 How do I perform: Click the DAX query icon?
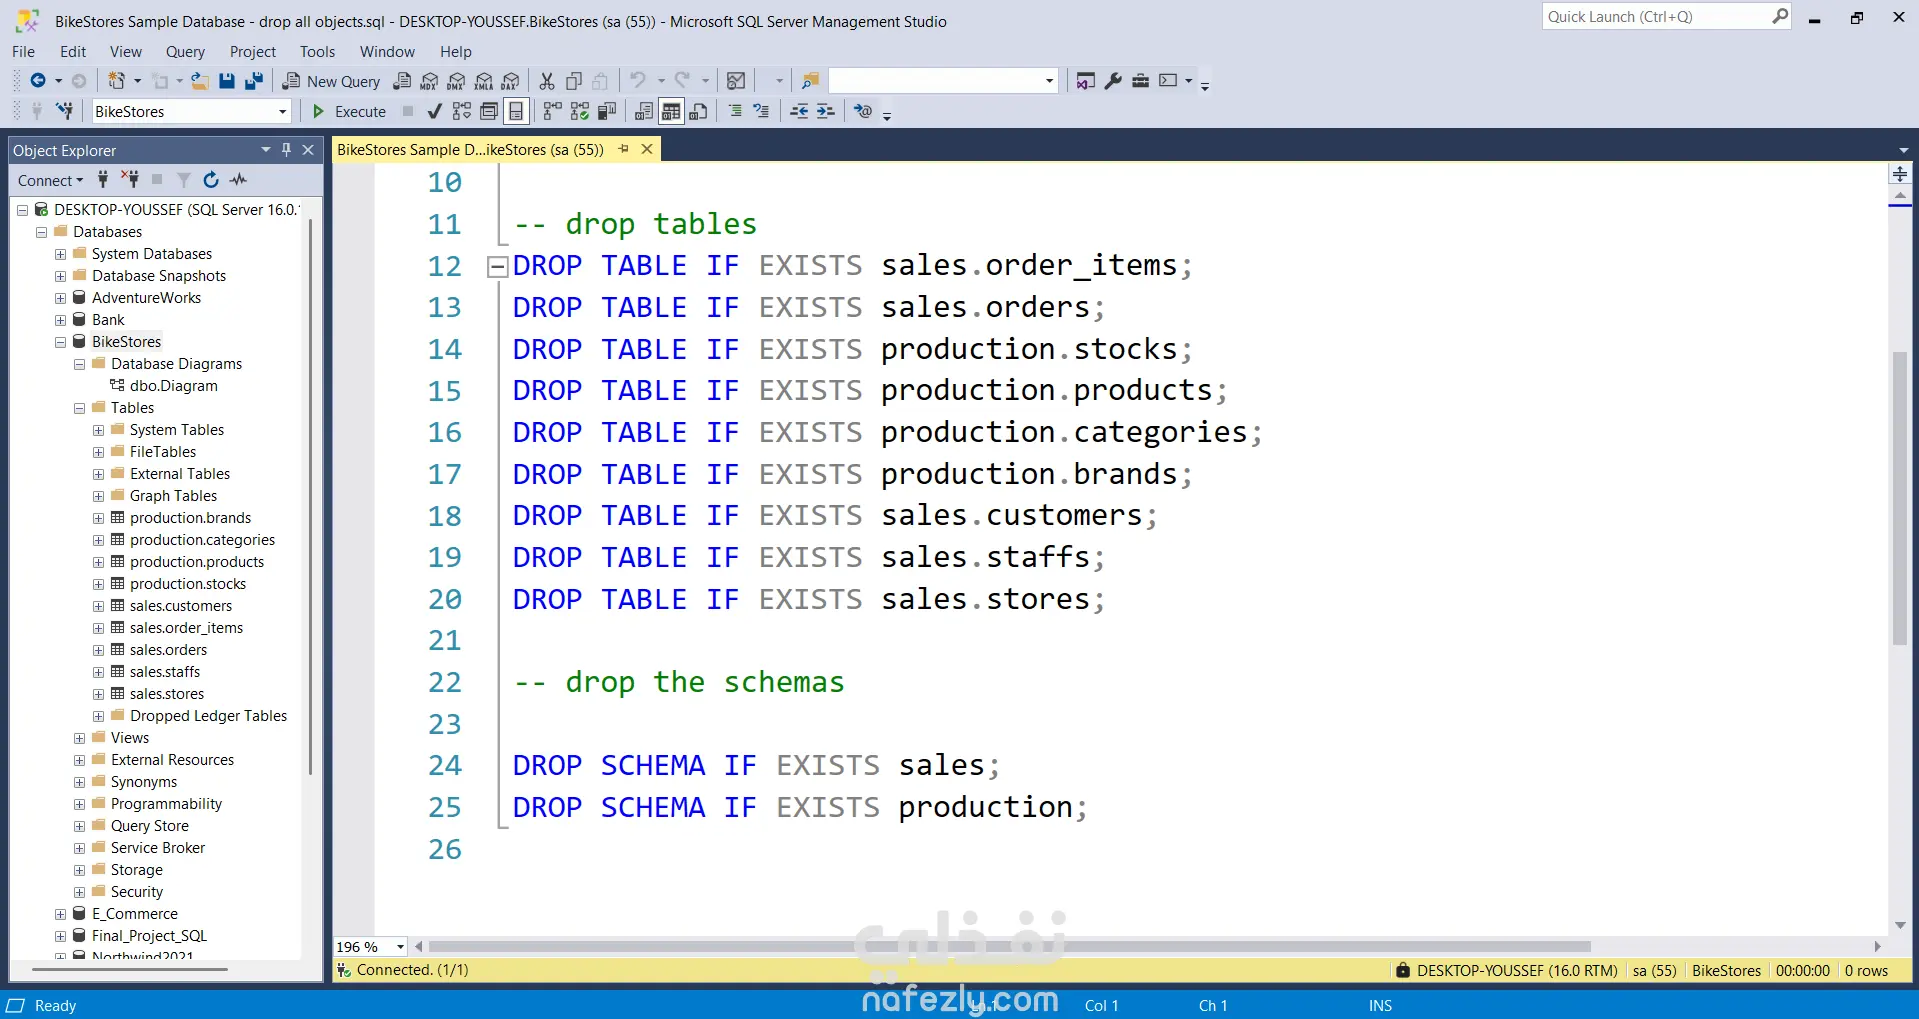coord(510,81)
